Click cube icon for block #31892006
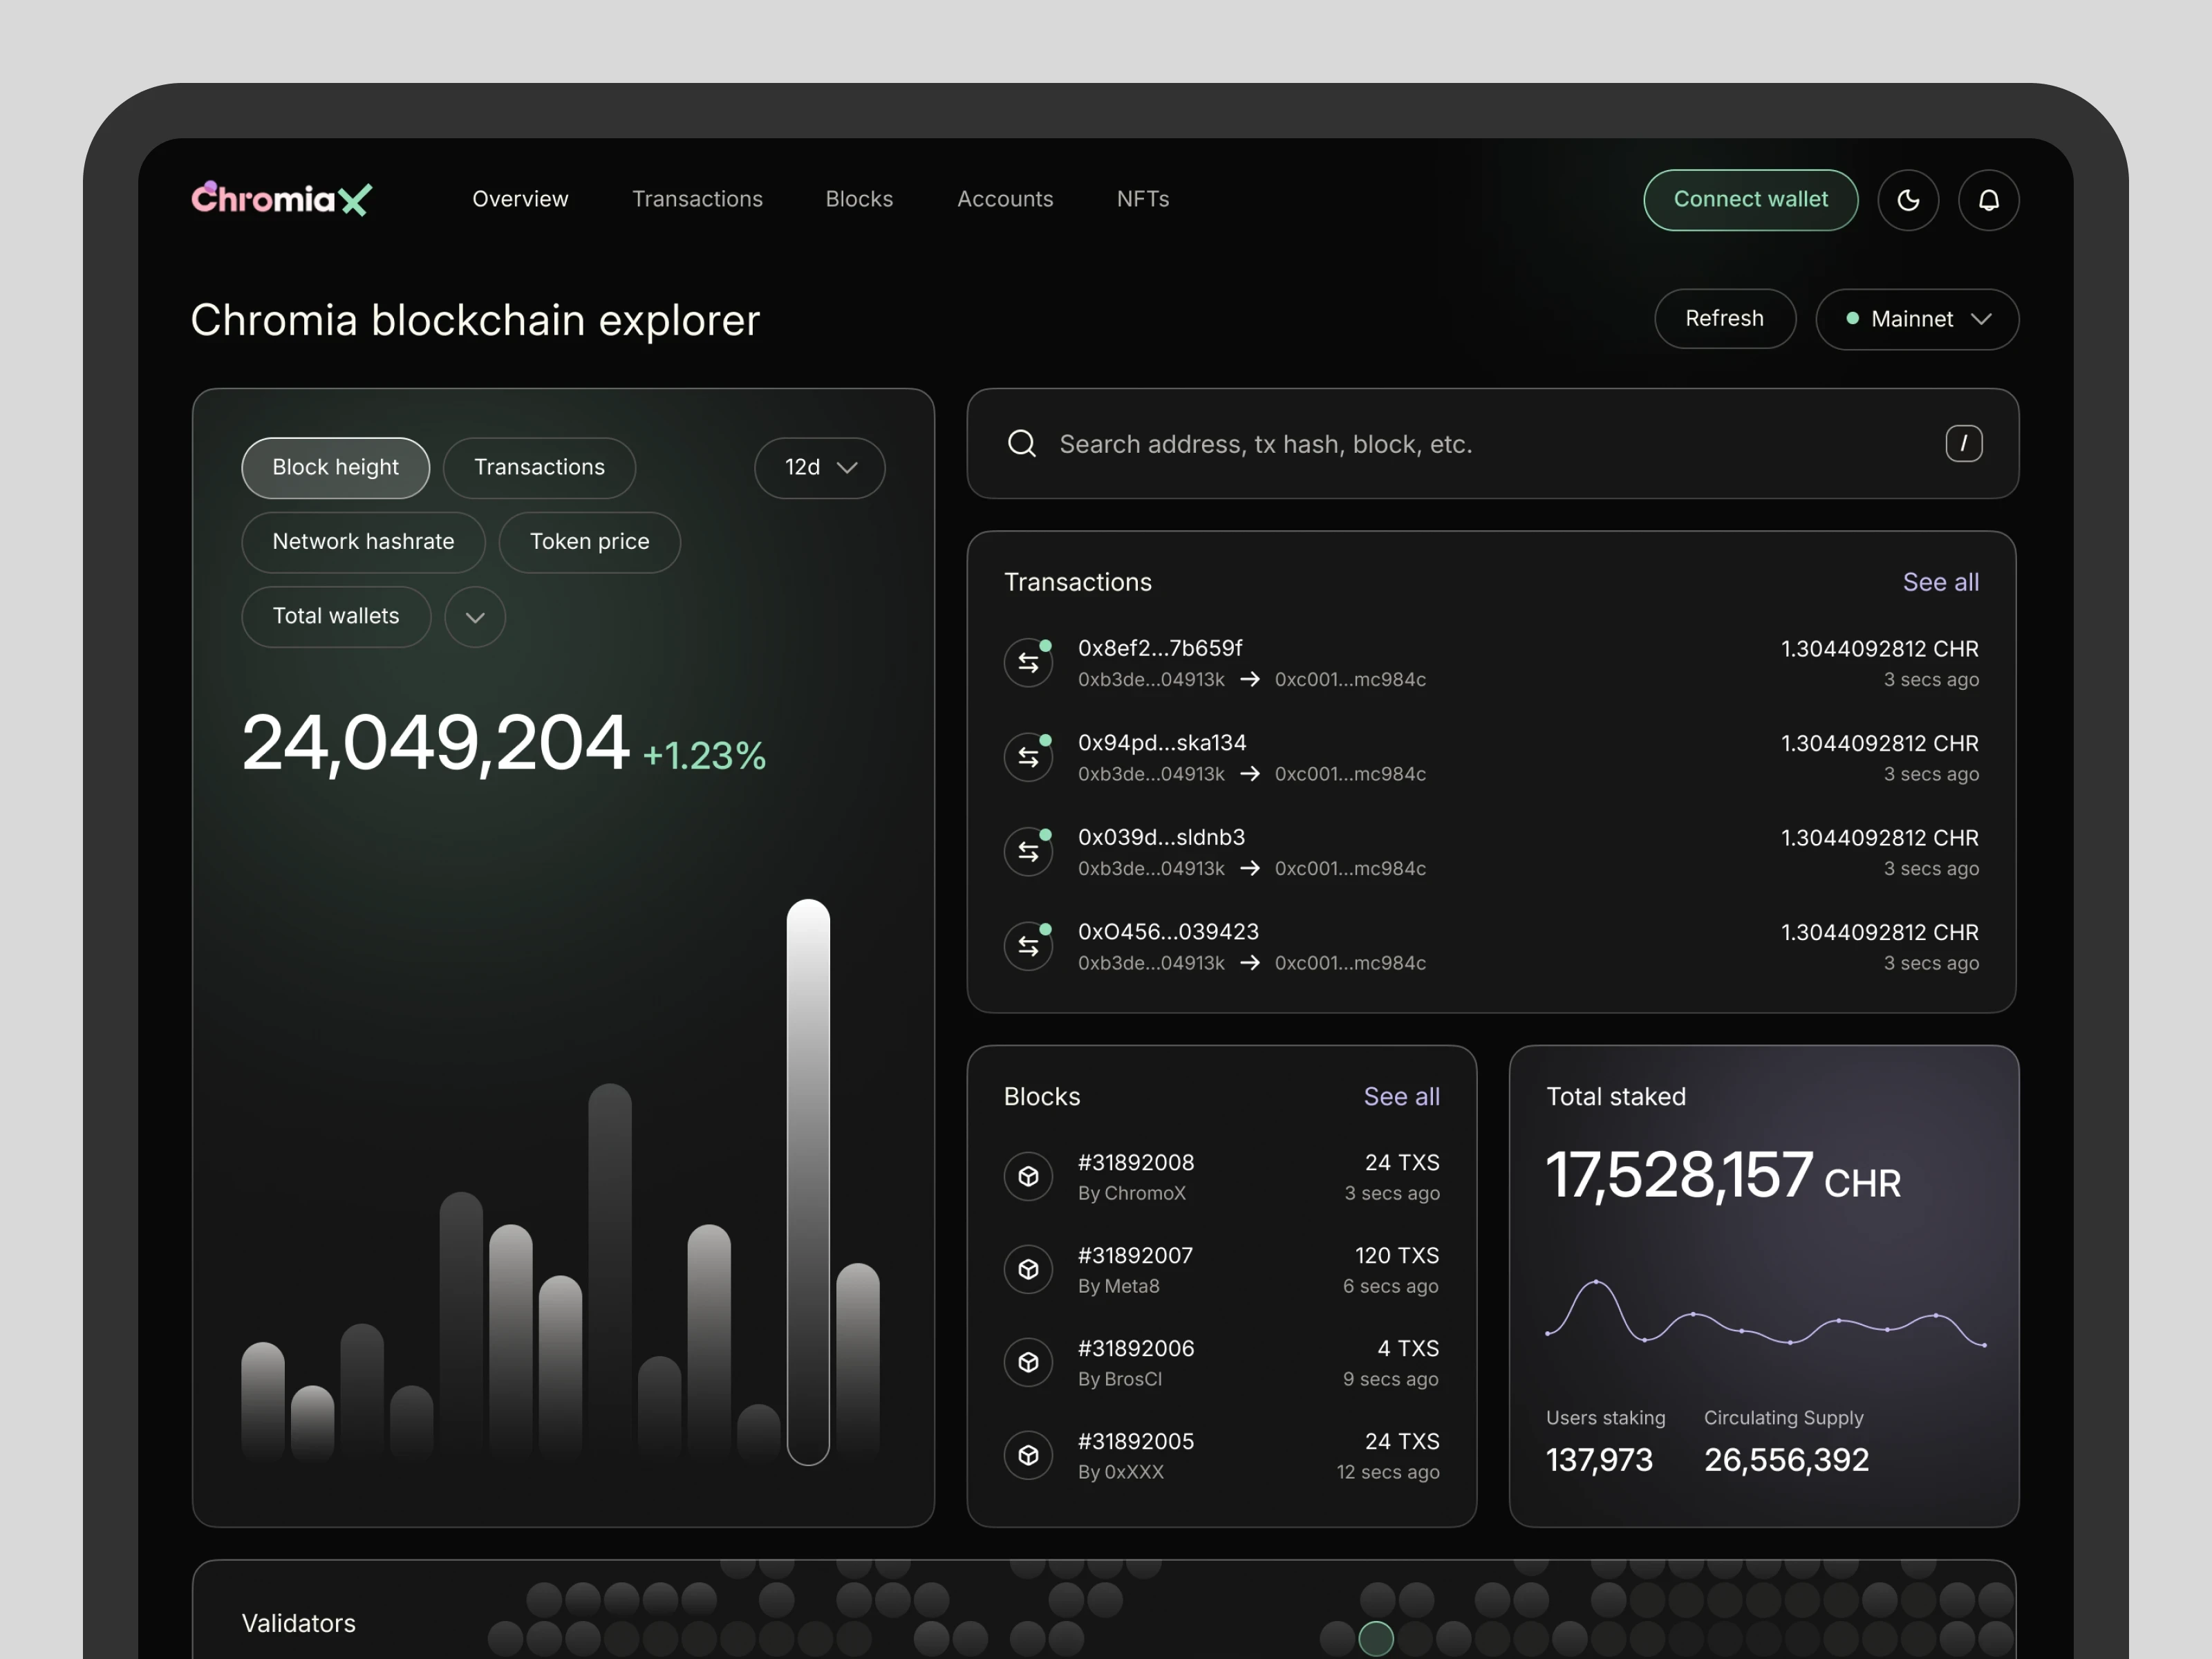Image resolution: width=2212 pixels, height=1659 pixels. click(x=1028, y=1362)
